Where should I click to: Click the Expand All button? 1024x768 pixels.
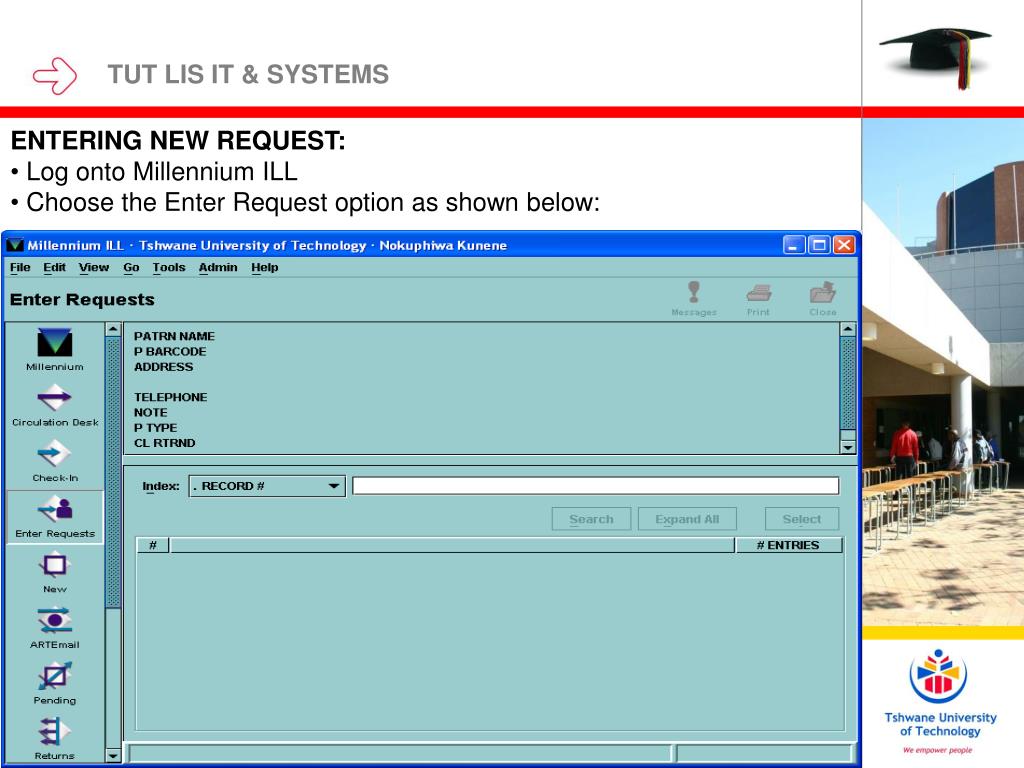click(687, 519)
